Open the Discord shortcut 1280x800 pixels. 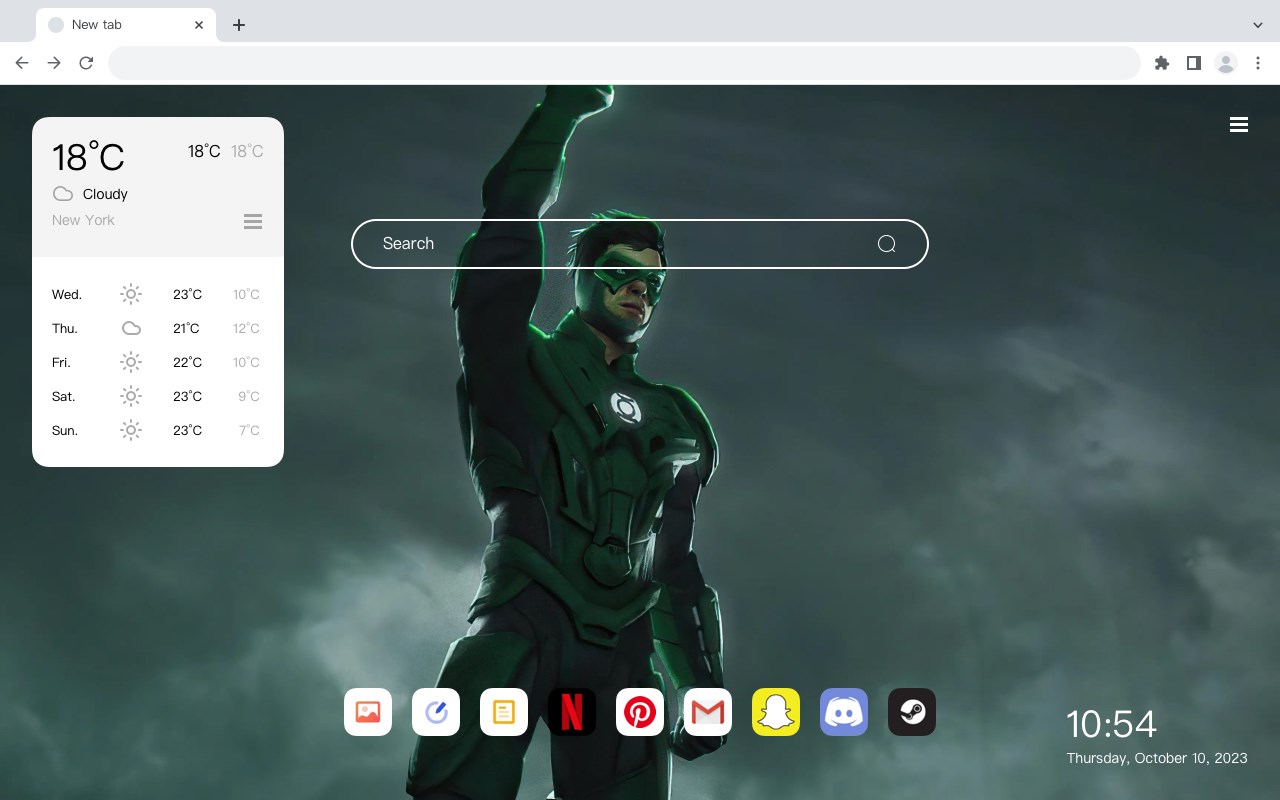click(844, 712)
